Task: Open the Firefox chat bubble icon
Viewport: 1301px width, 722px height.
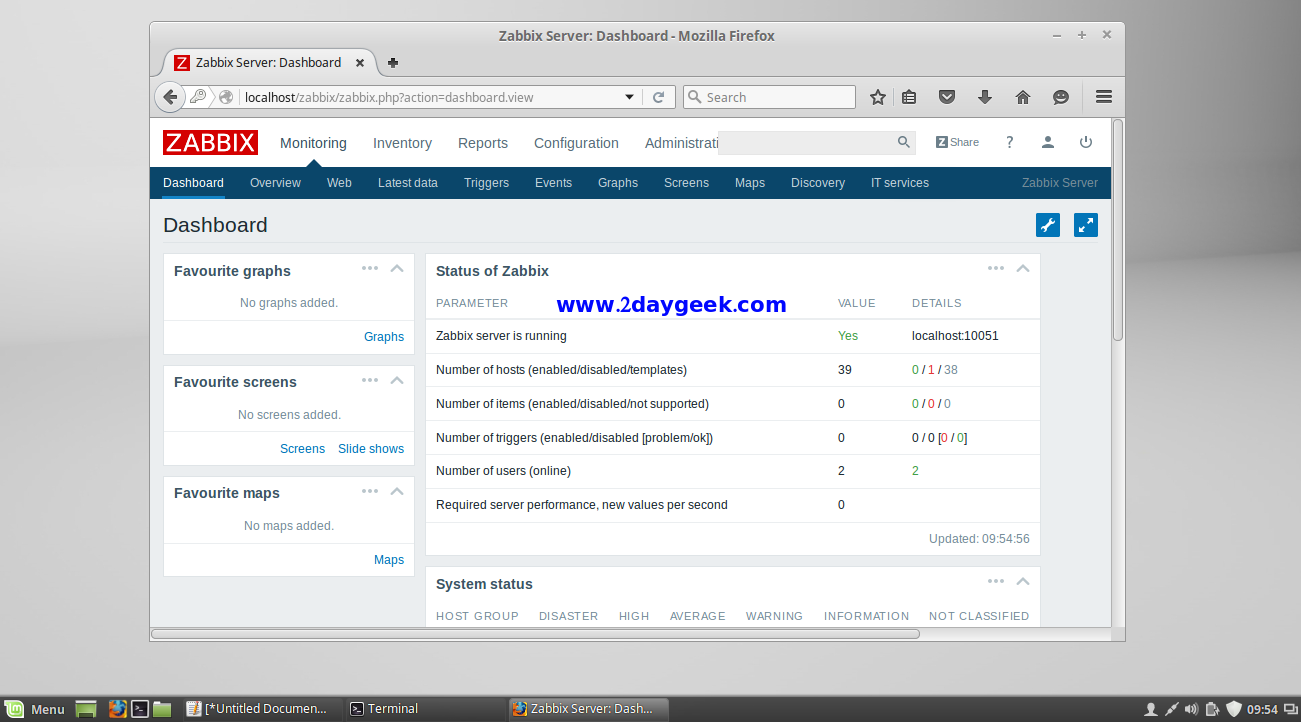Action: tap(1061, 97)
